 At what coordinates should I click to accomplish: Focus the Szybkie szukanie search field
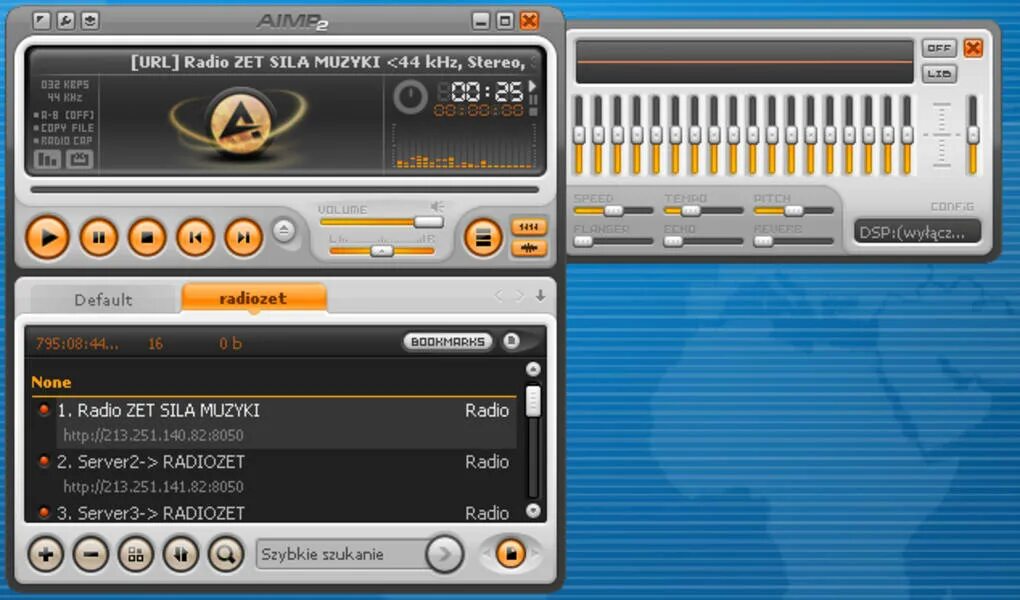(x=342, y=554)
